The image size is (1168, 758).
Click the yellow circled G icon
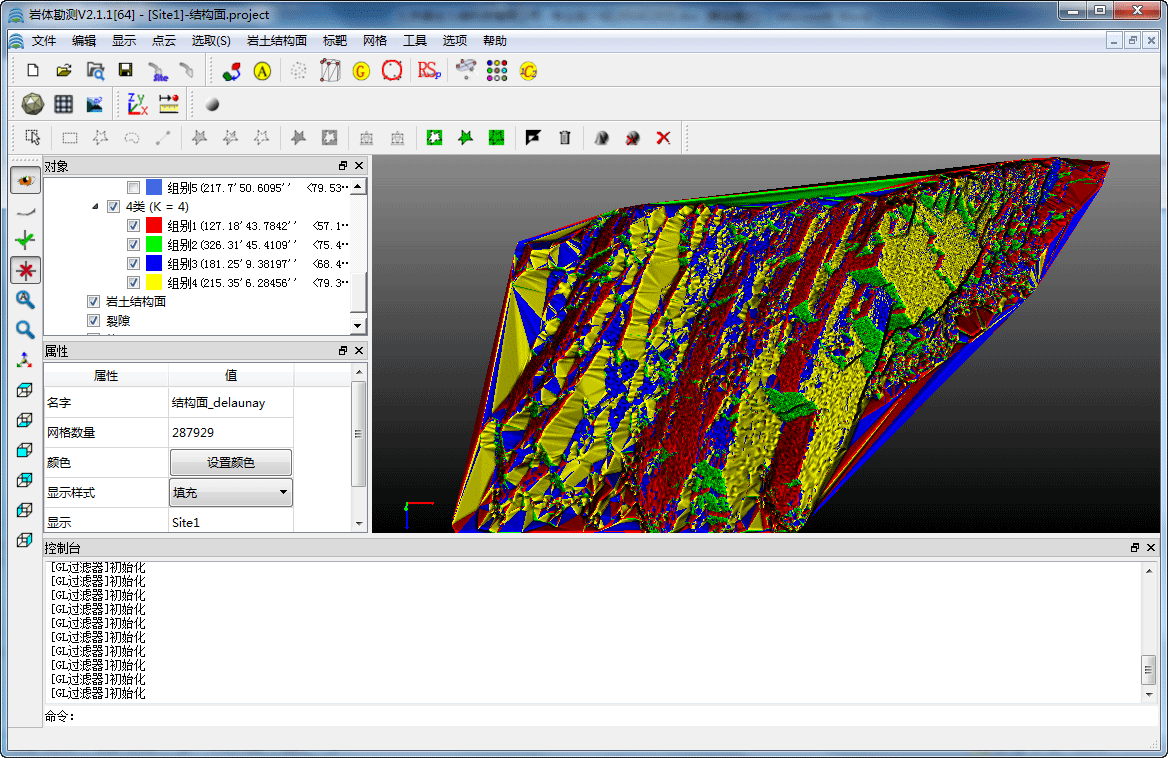tap(361, 71)
